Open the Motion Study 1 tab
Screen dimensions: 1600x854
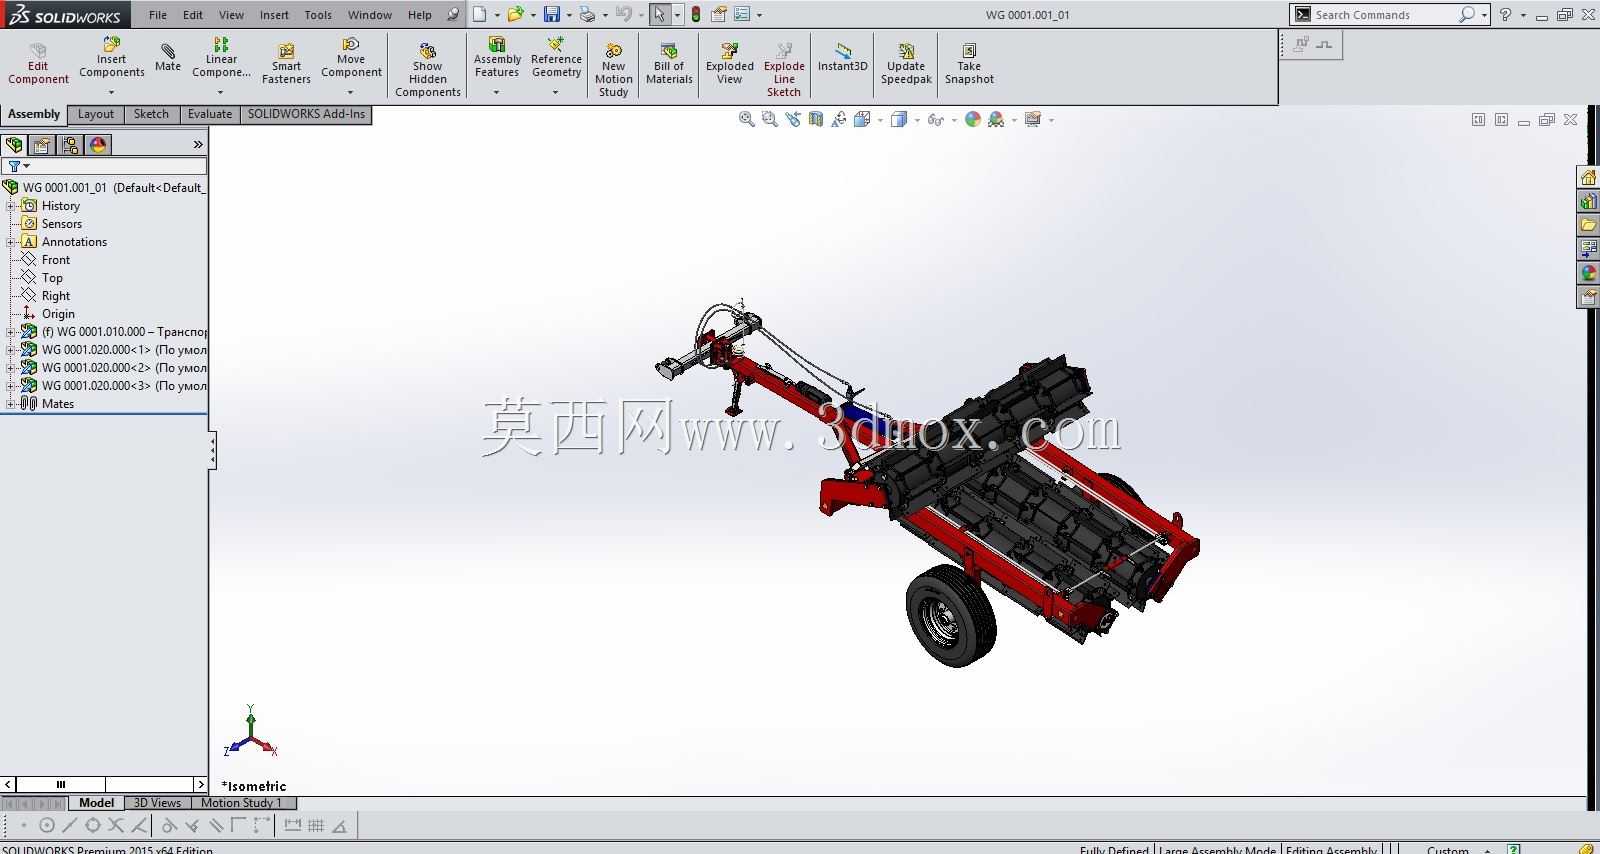[x=241, y=803]
